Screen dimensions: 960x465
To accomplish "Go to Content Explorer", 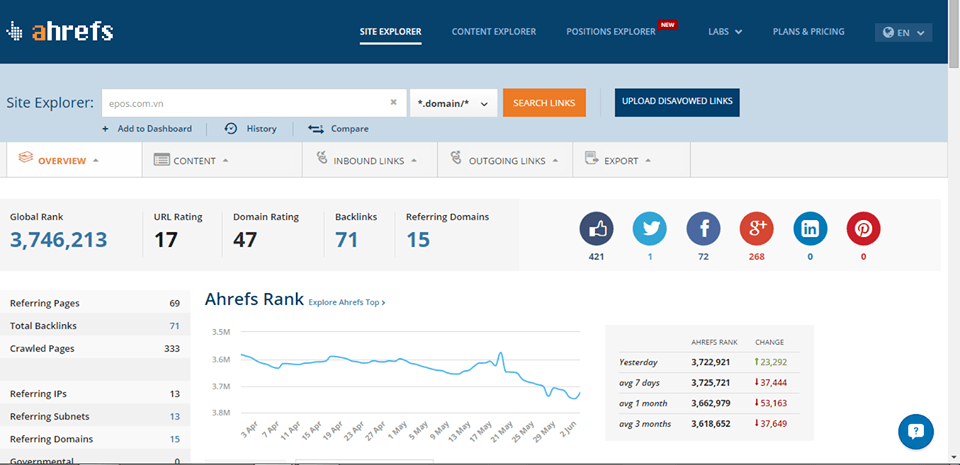I will pos(493,32).
